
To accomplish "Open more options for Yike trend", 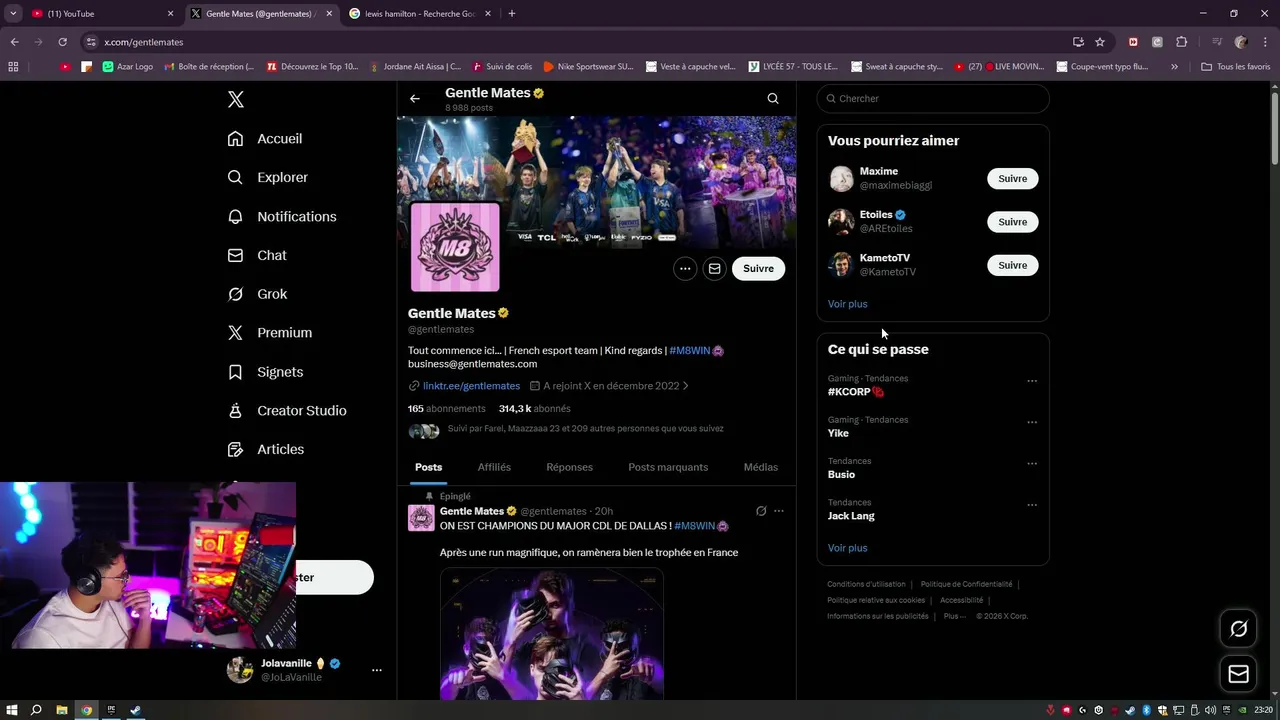I will [x=1032, y=422].
